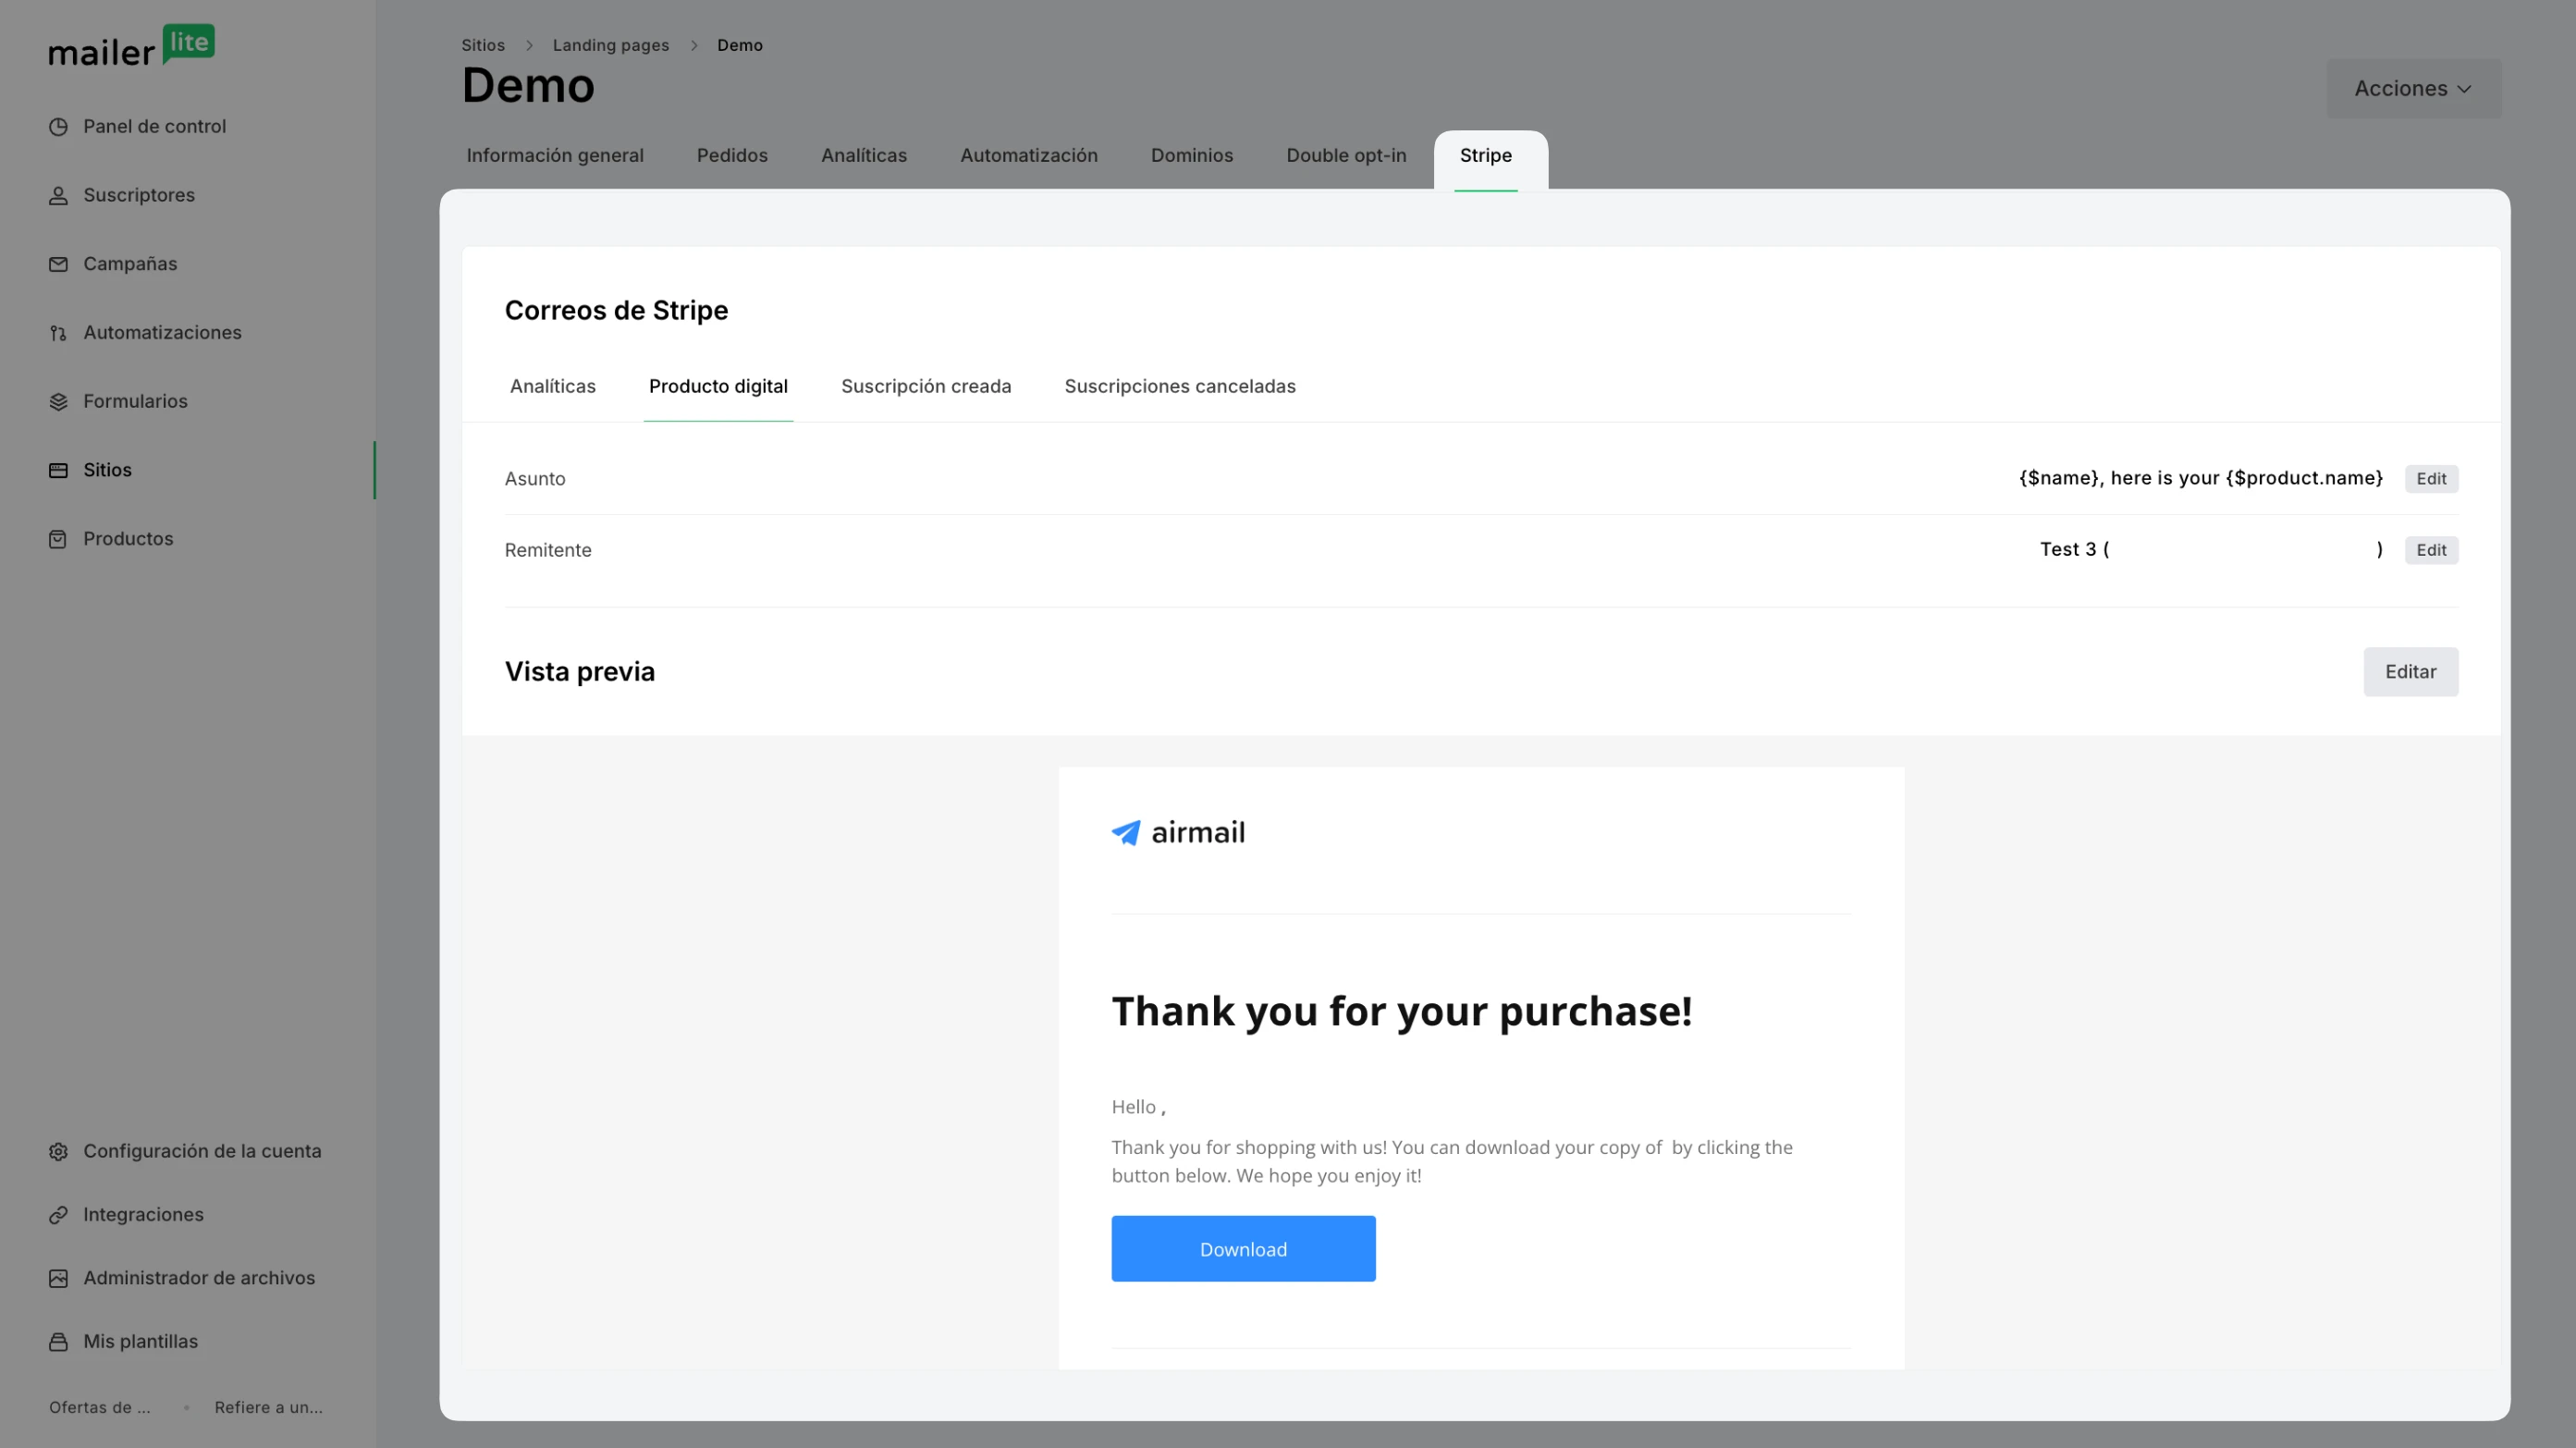Open Suscripciones canceladas sub-tab
Screen dimensions: 2576x1448
[x=1180, y=387]
